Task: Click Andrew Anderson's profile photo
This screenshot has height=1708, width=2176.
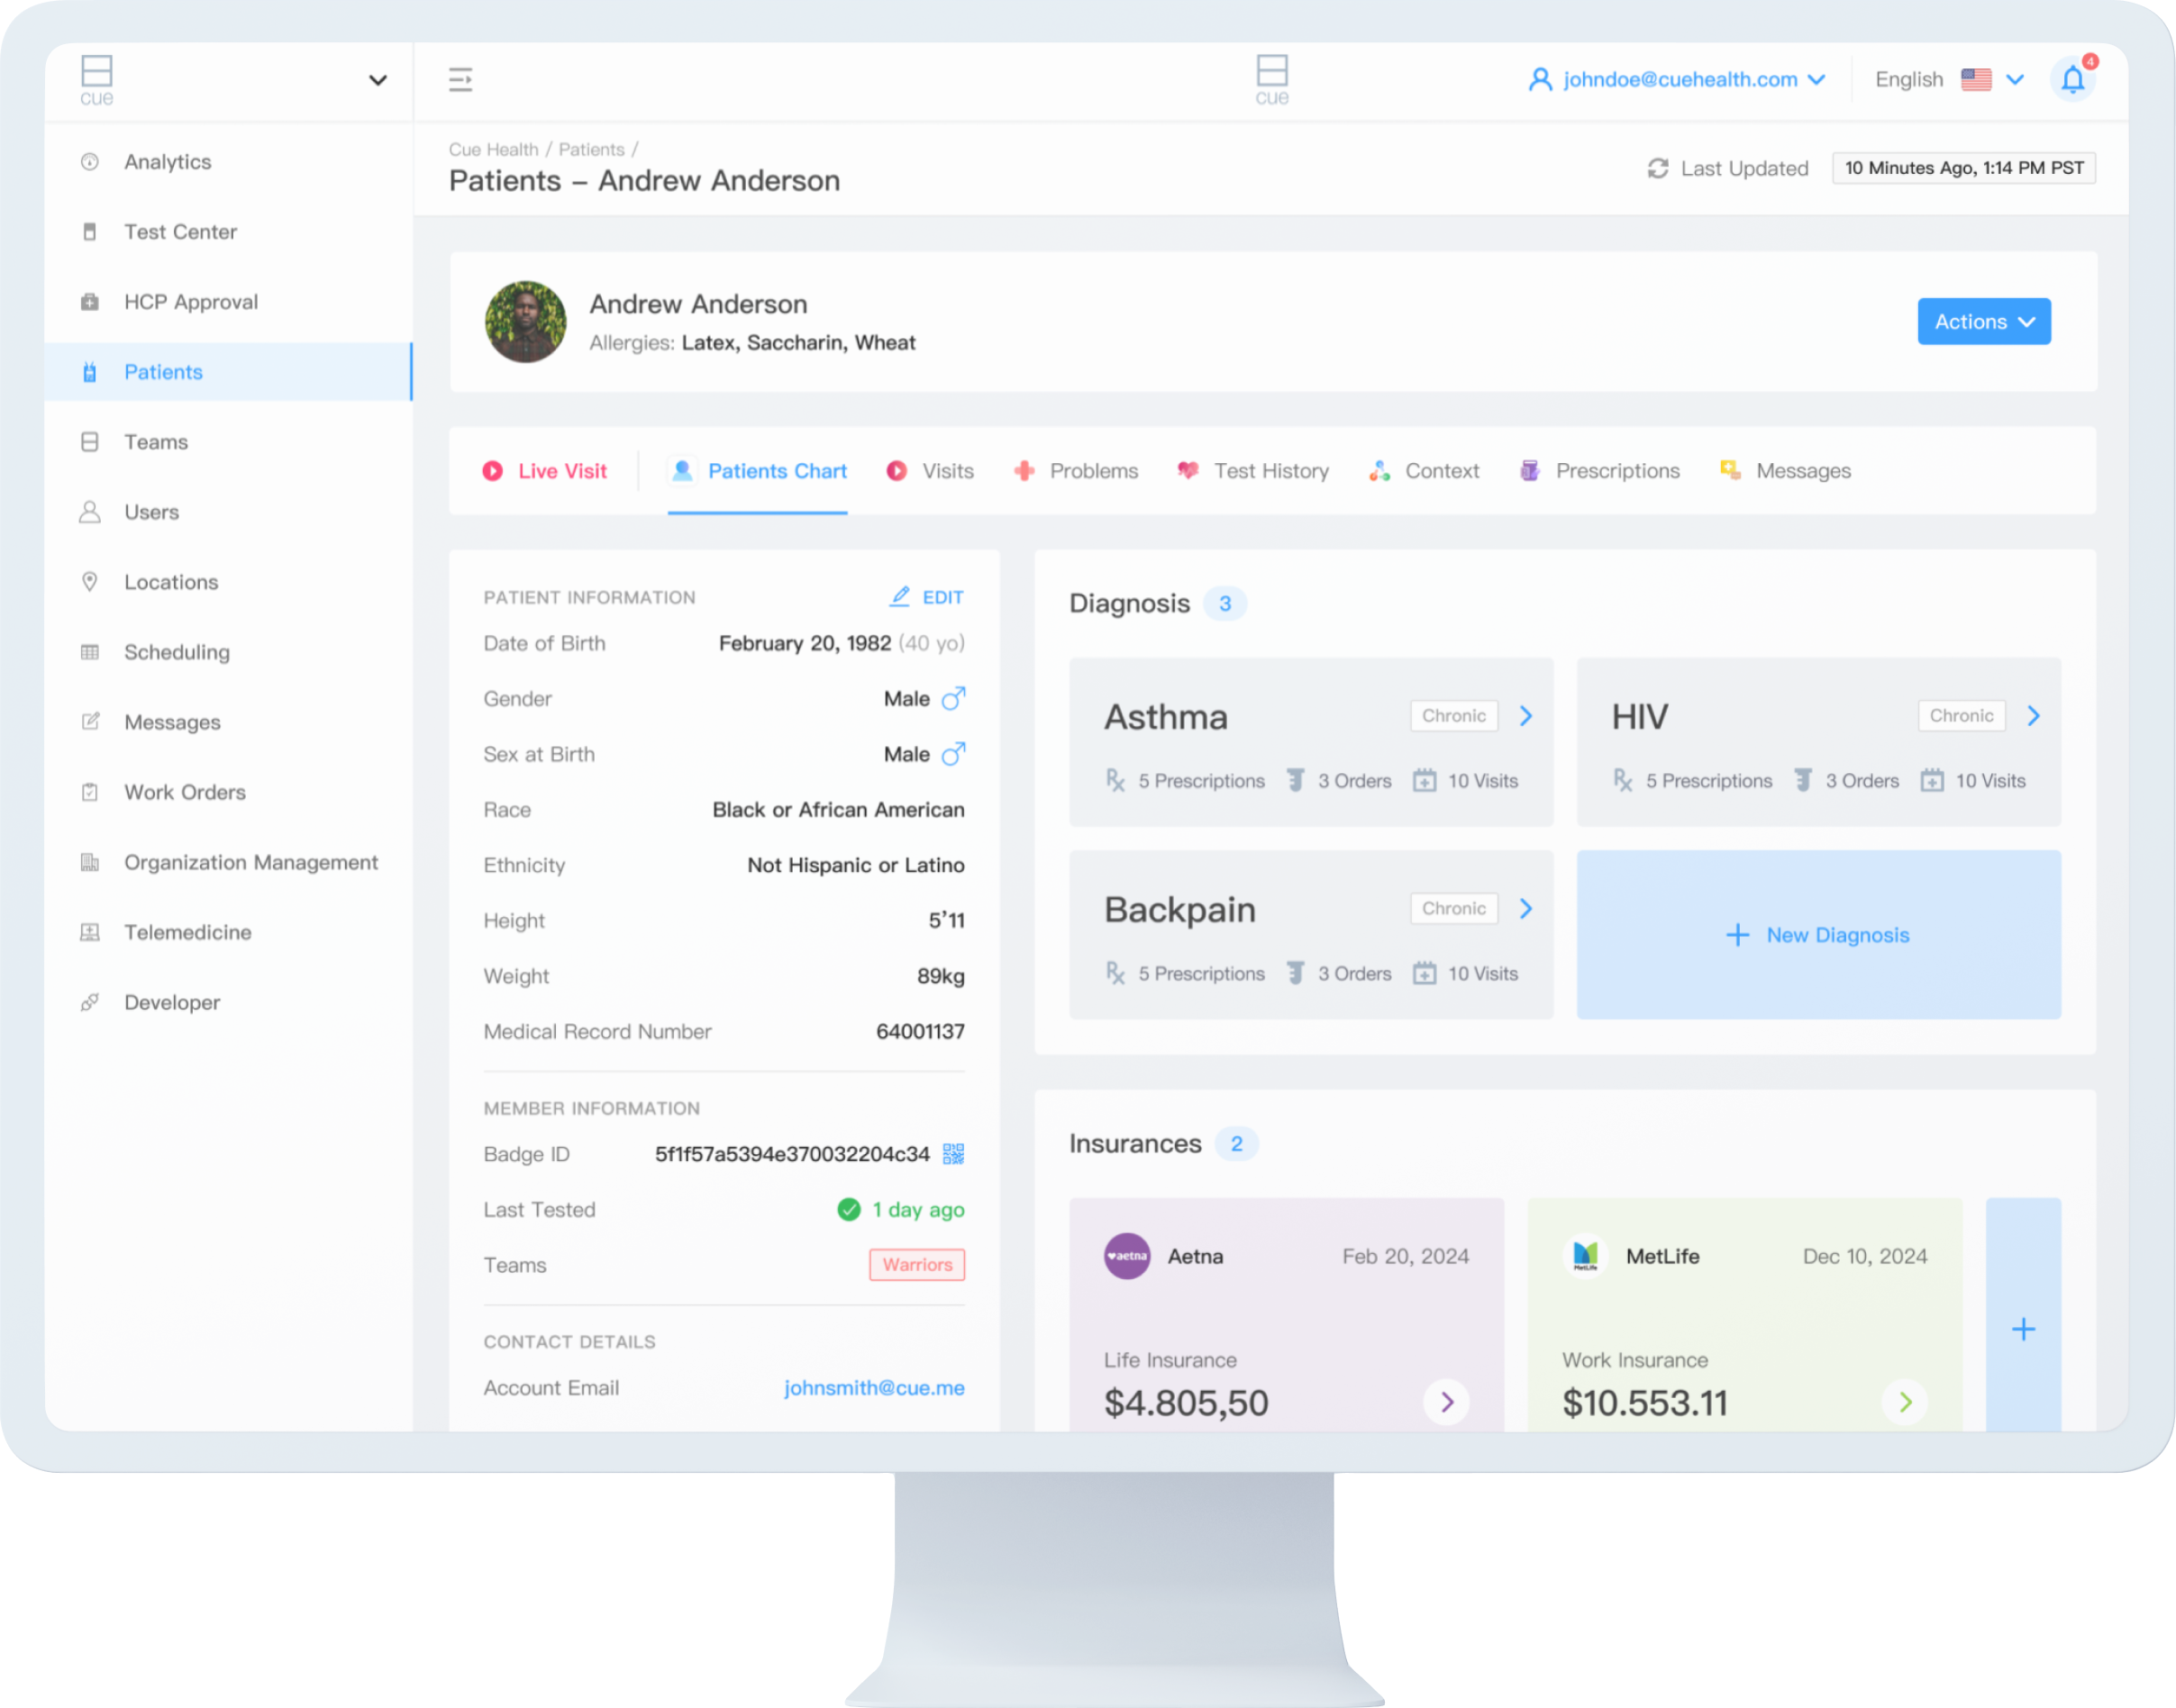Action: point(526,322)
